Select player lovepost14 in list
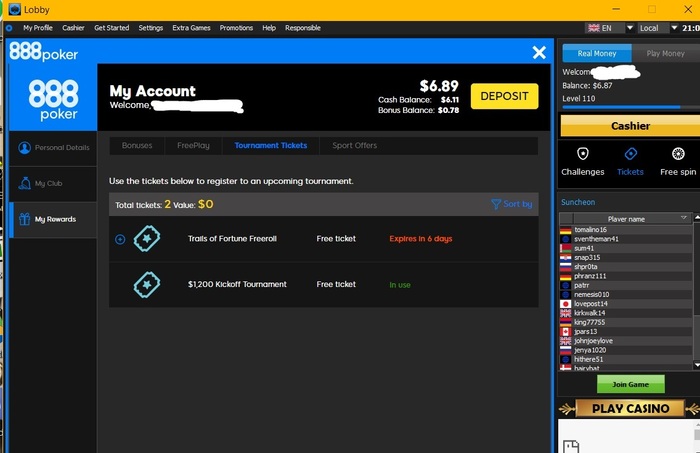 tap(625, 303)
